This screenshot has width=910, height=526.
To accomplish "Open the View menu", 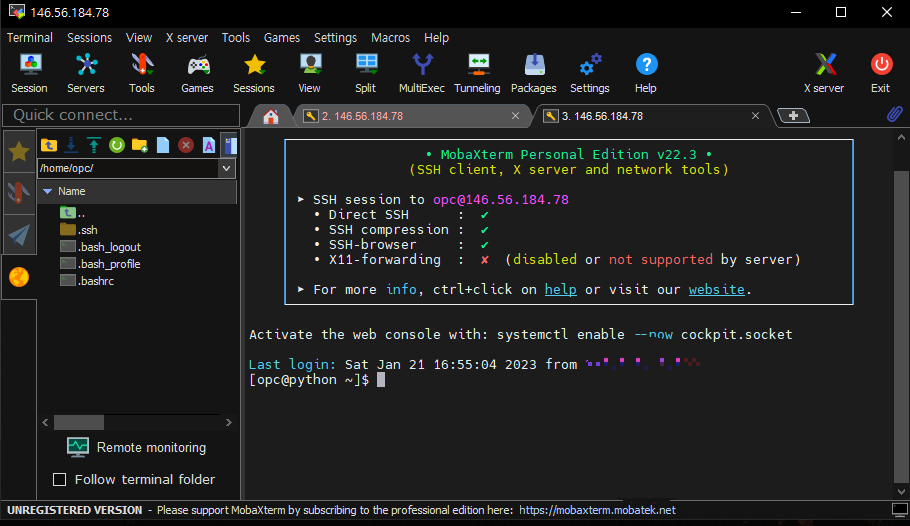I will point(139,38).
